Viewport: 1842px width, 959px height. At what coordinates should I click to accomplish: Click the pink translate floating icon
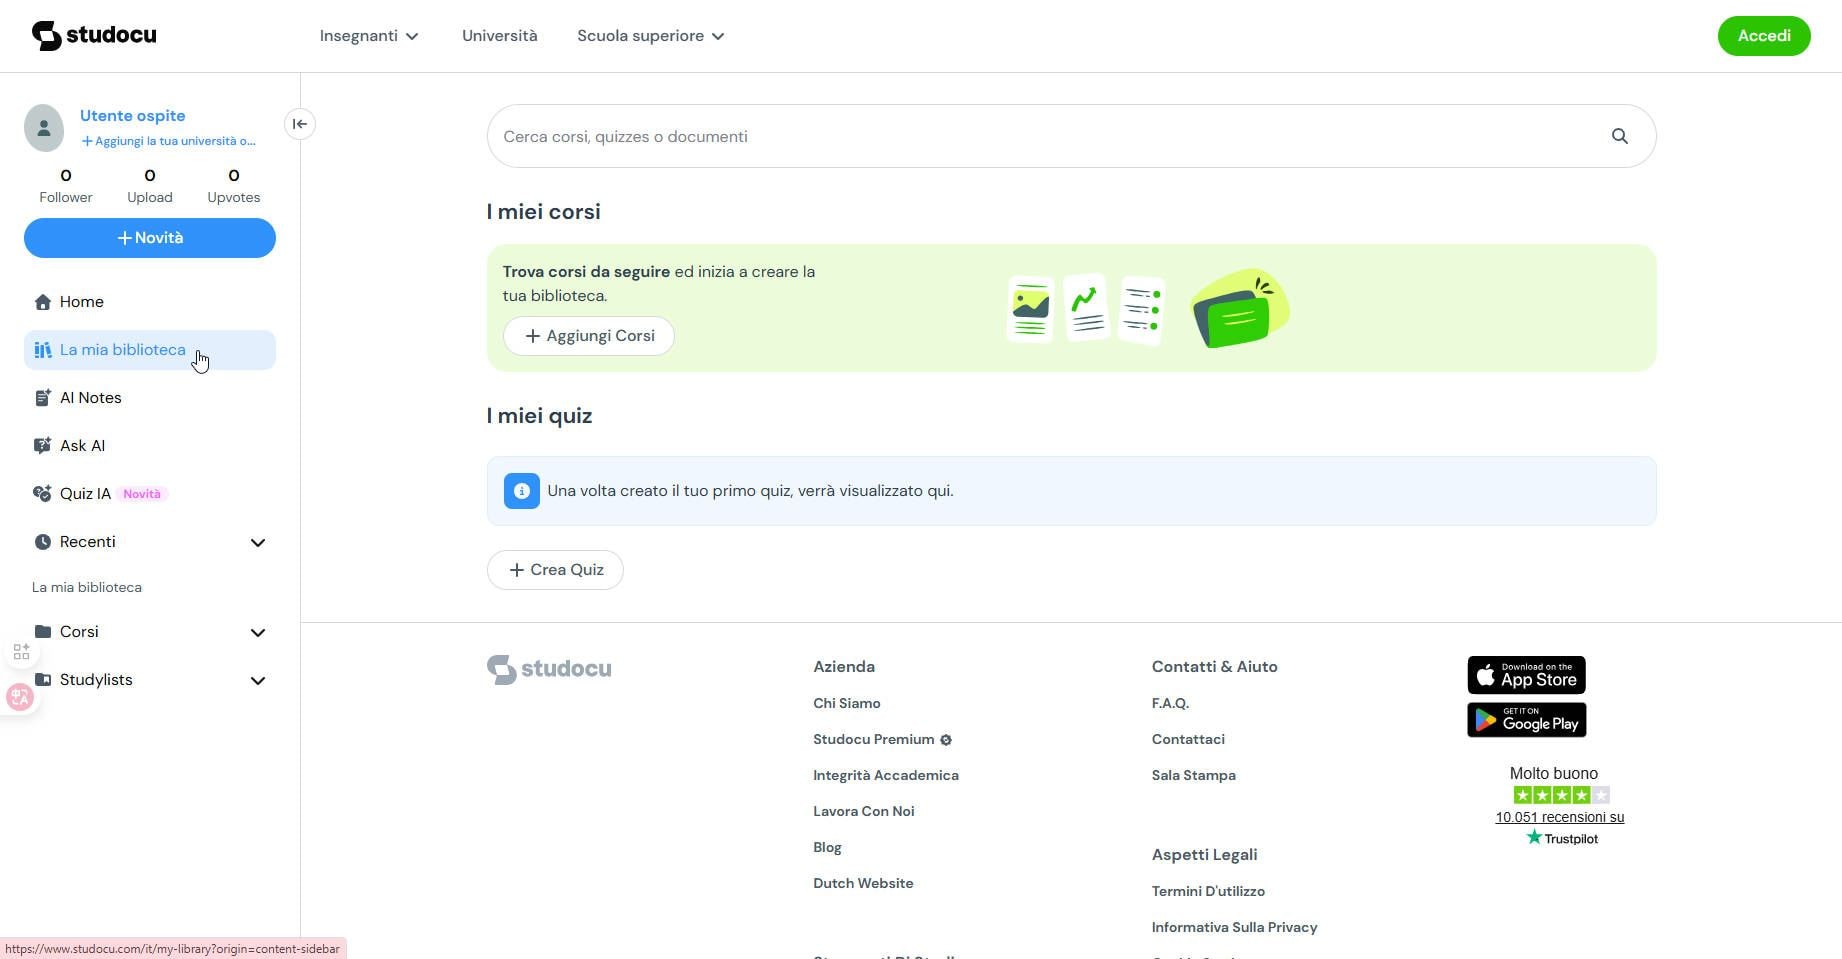click(20, 697)
